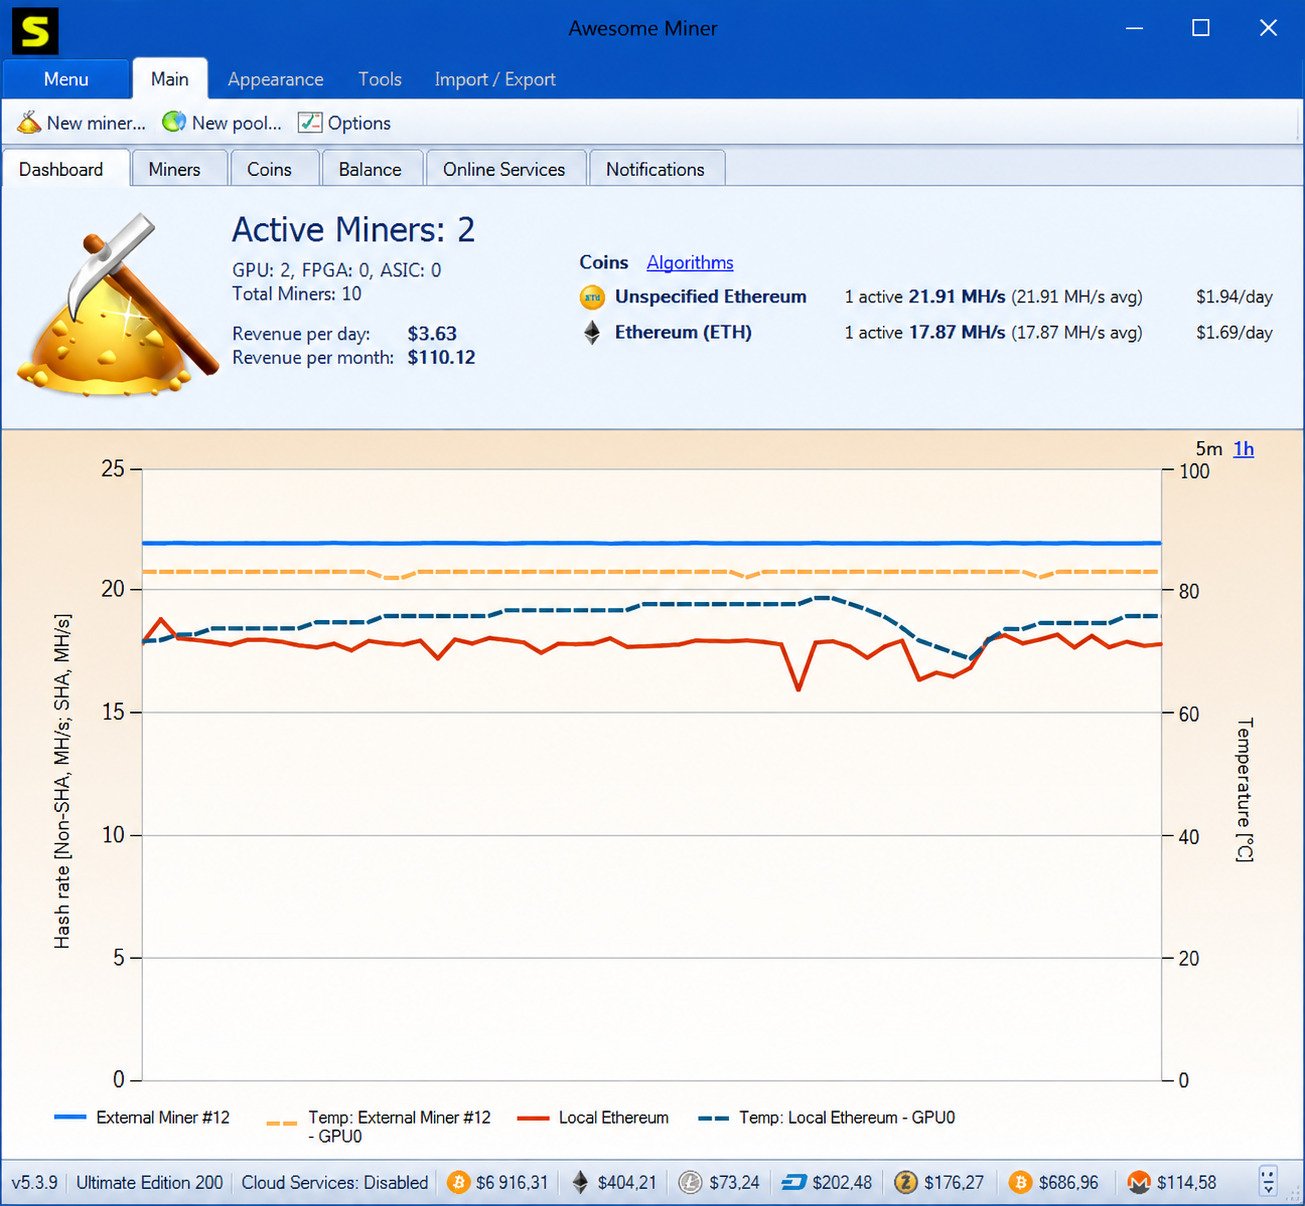The width and height of the screenshot is (1305, 1206).
Task: Click the $110.12 revenue per month value
Action: (x=441, y=357)
